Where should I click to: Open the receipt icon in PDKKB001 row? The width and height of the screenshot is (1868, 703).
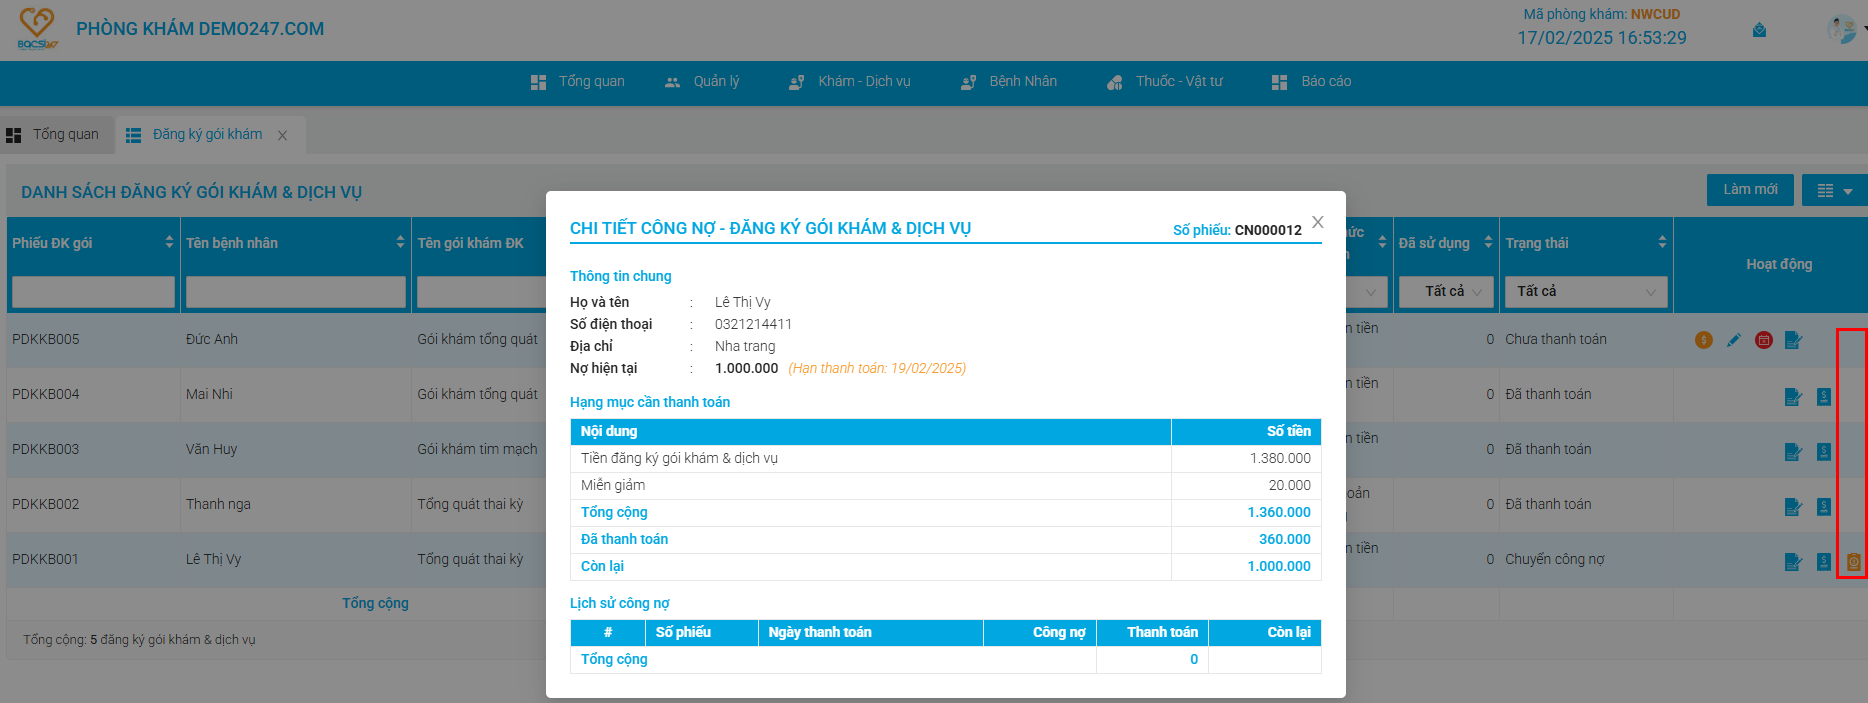pos(1824,562)
